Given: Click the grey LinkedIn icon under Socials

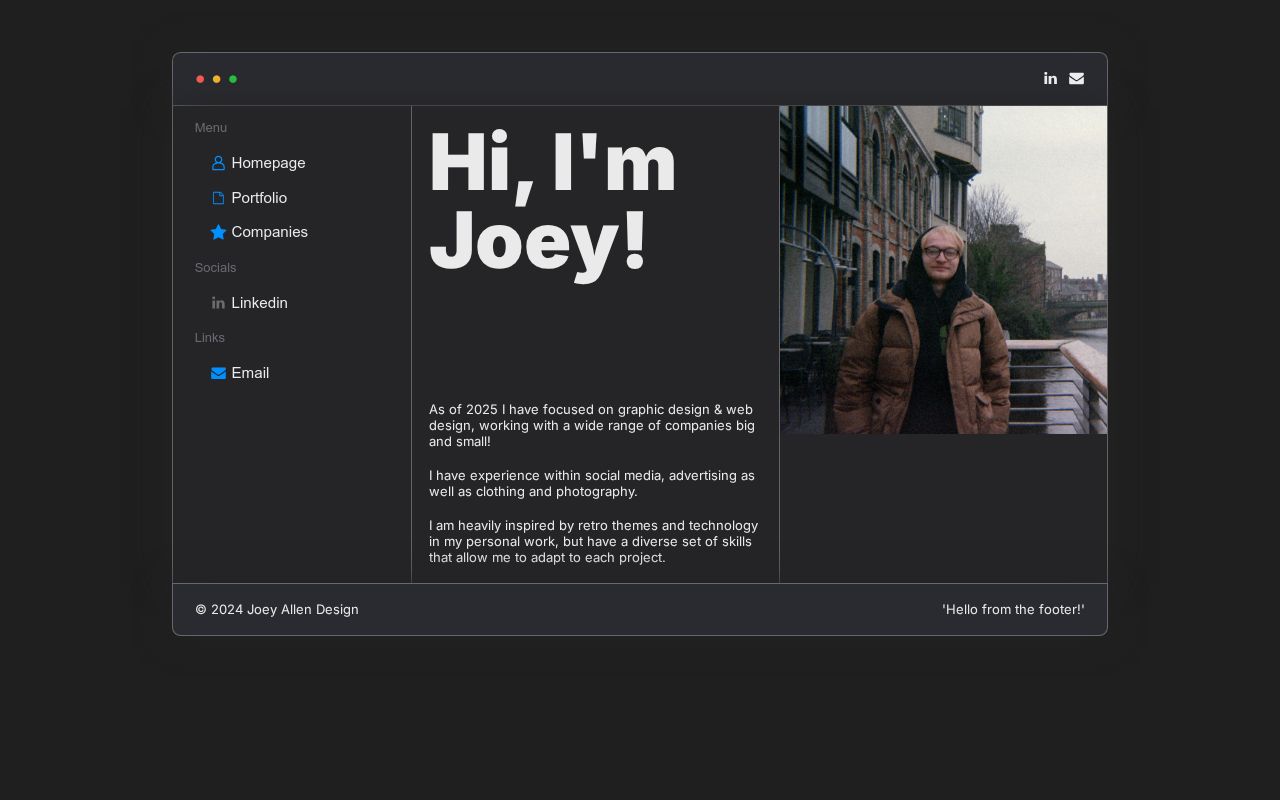Looking at the screenshot, I should [219, 303].
